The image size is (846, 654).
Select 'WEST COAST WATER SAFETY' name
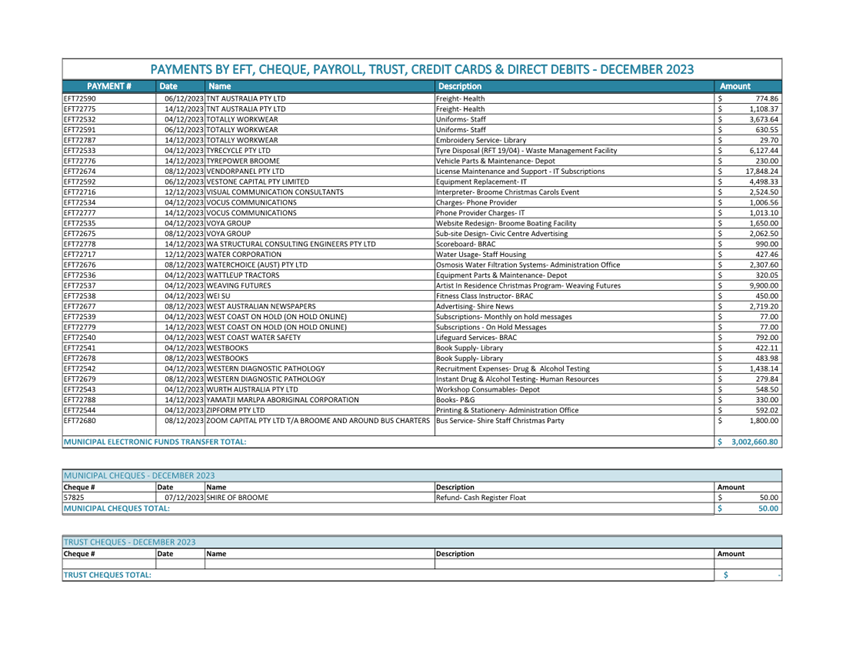[254, 337]
